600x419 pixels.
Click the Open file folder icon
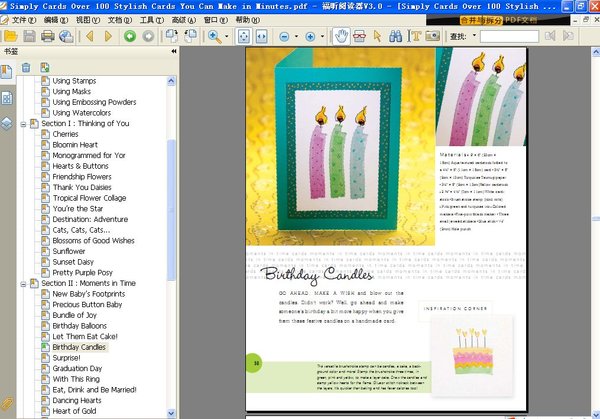10,36
